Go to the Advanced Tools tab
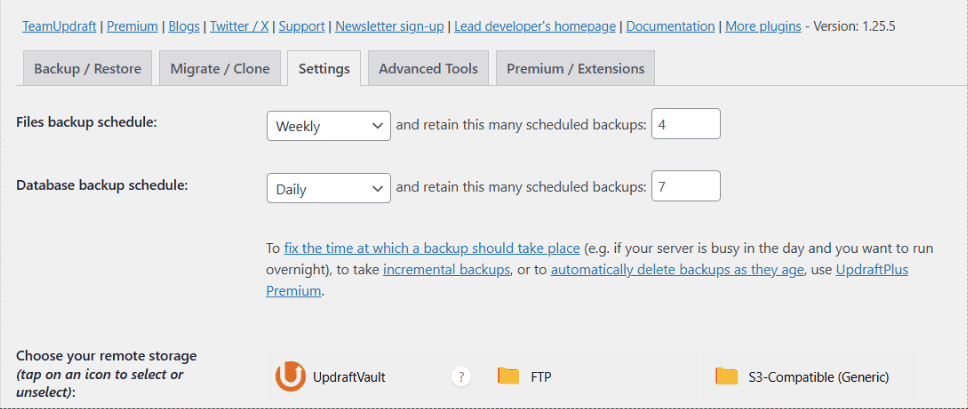The image size is (968, 409). pyautogui.click(x=428, y=68)
